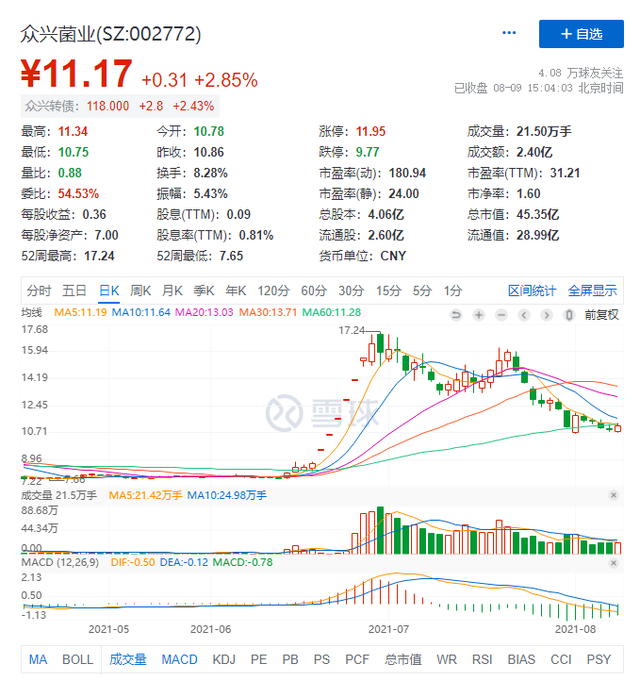Enable the PS sub-indicator

click(x=322, y=659)
